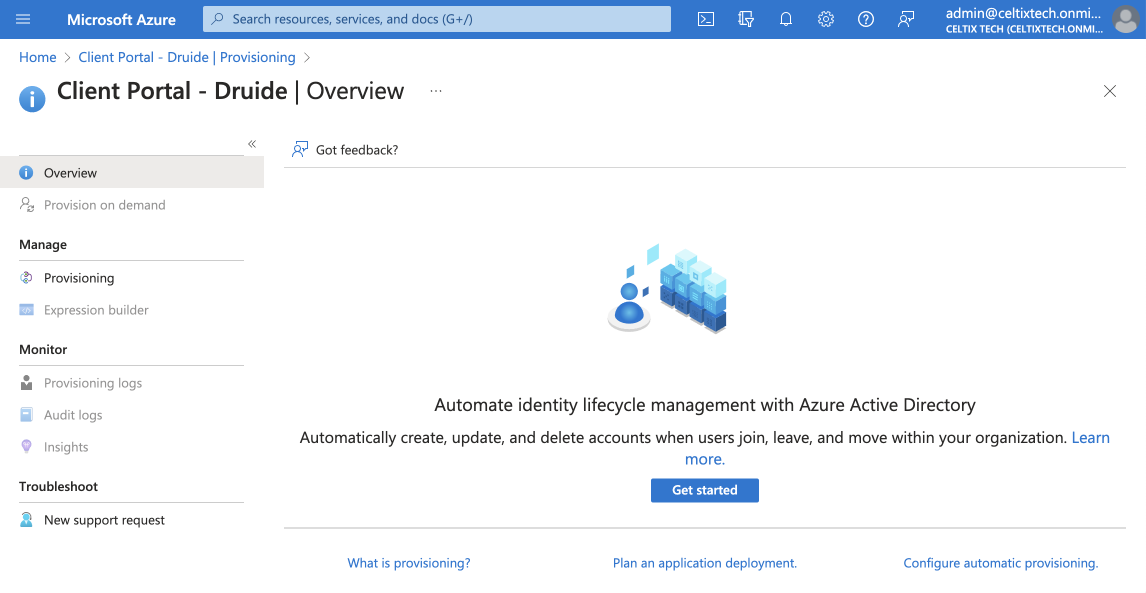Click the user account avatar
The image size is (1146, 593).
coord(1126,19)
